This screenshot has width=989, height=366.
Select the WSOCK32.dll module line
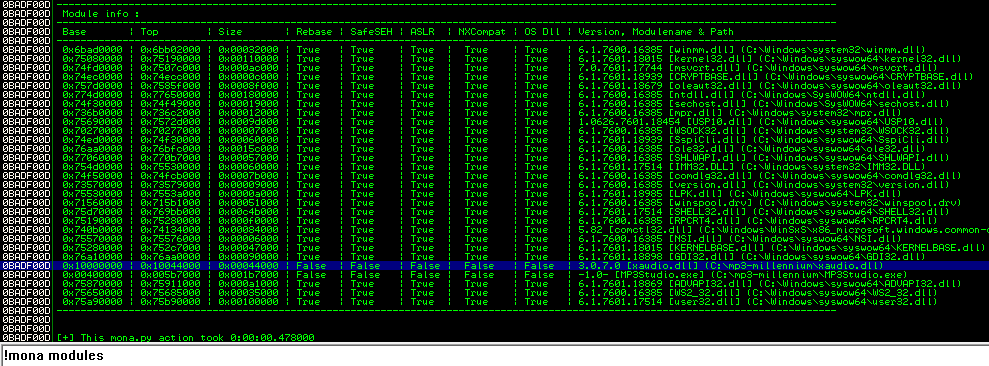point(494,130)
